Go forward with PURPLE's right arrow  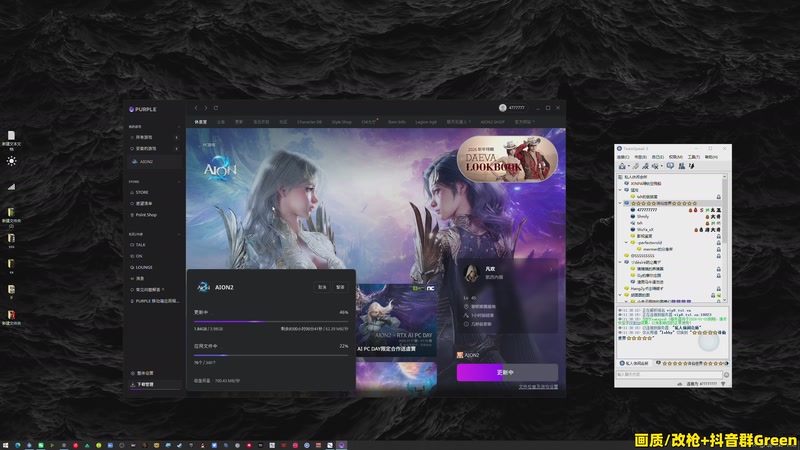(206, 108)
